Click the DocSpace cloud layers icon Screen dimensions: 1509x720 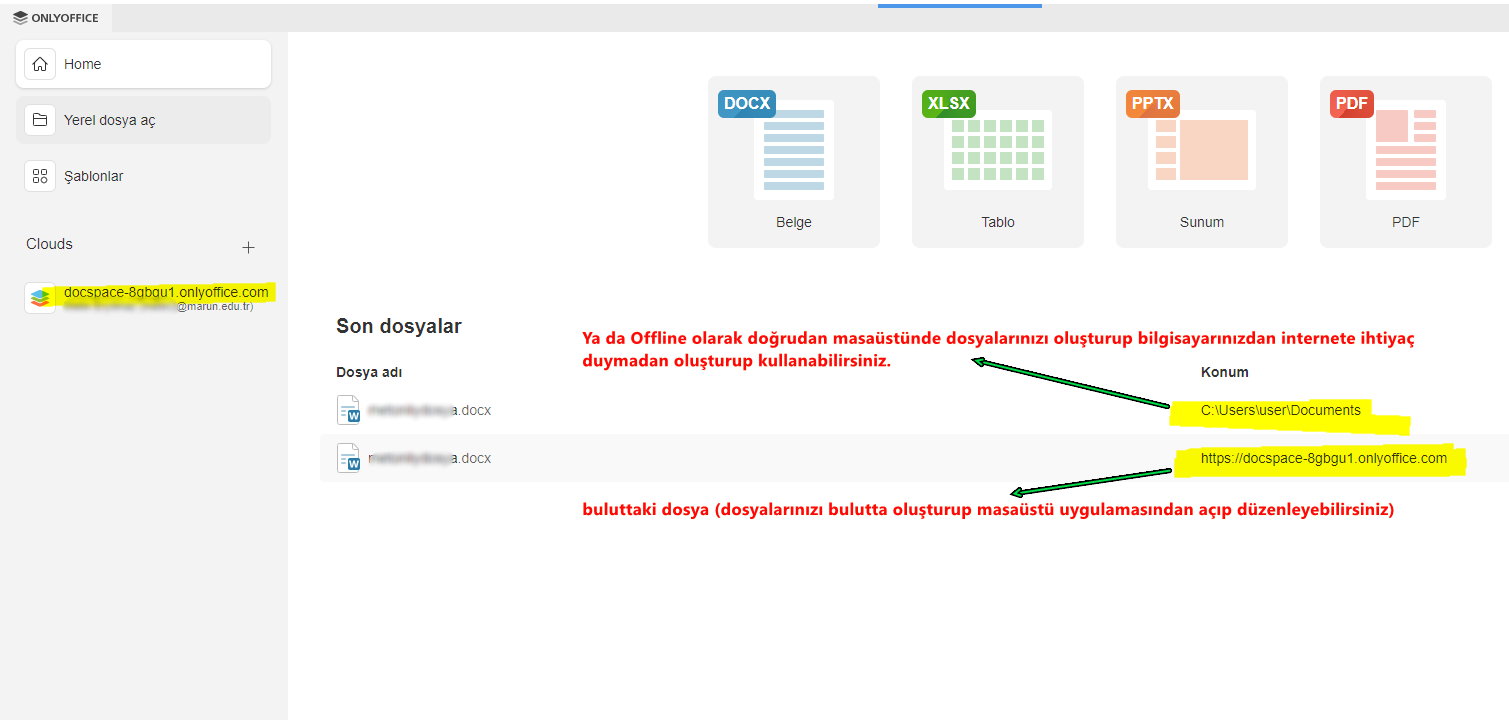pyautogui.click(x=40, y=298)
